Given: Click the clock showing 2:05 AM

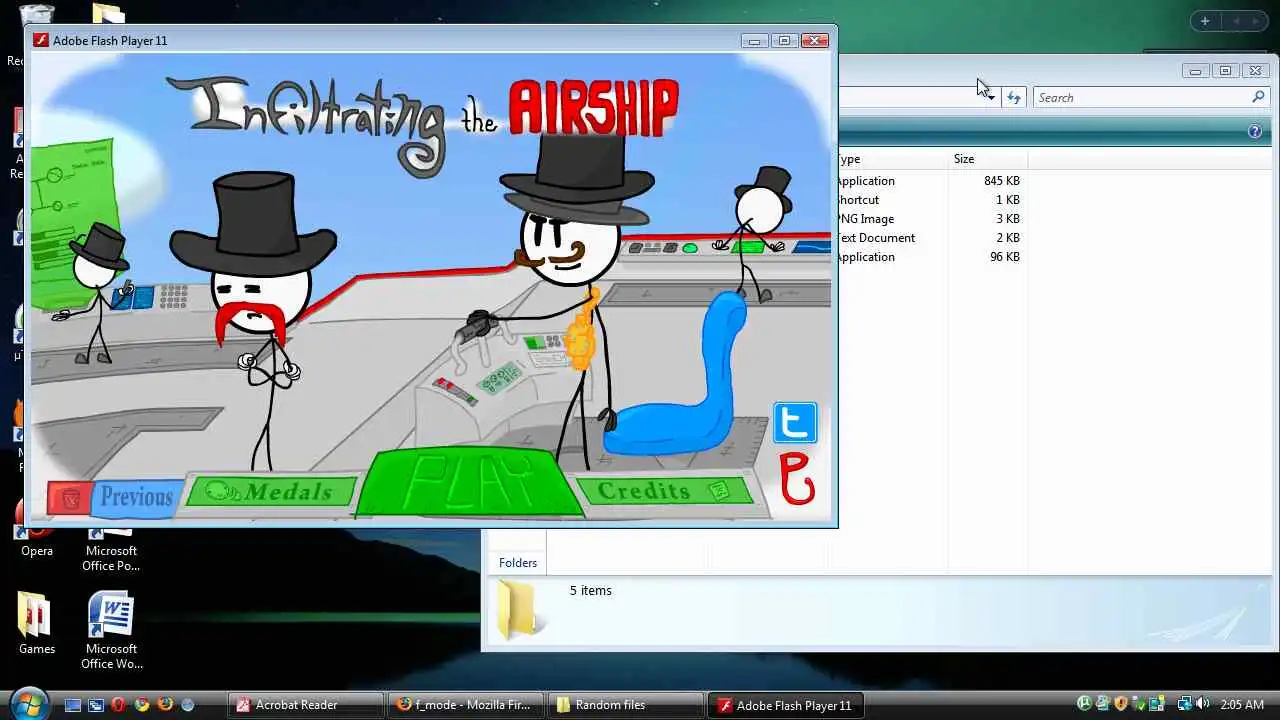Looking at the screenshot, I should pyautogui.click(x=1241, y=704).
